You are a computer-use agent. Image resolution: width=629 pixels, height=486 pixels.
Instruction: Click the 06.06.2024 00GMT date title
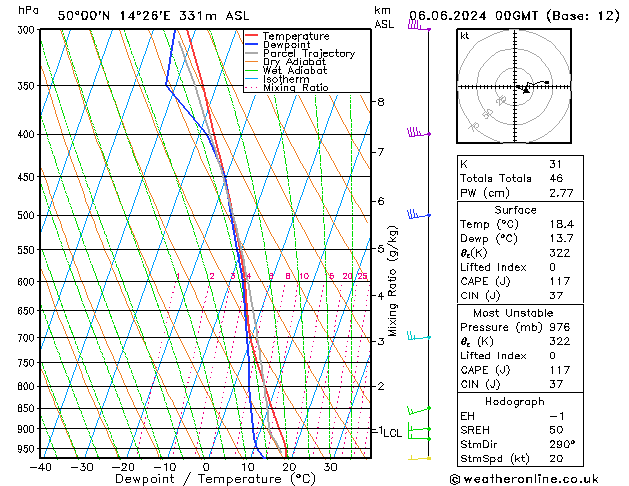(473, 16)
